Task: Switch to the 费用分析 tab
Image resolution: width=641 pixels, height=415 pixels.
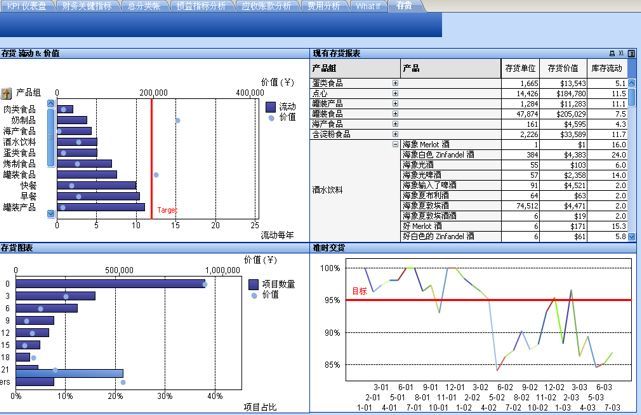Action: tap(321, 5)
